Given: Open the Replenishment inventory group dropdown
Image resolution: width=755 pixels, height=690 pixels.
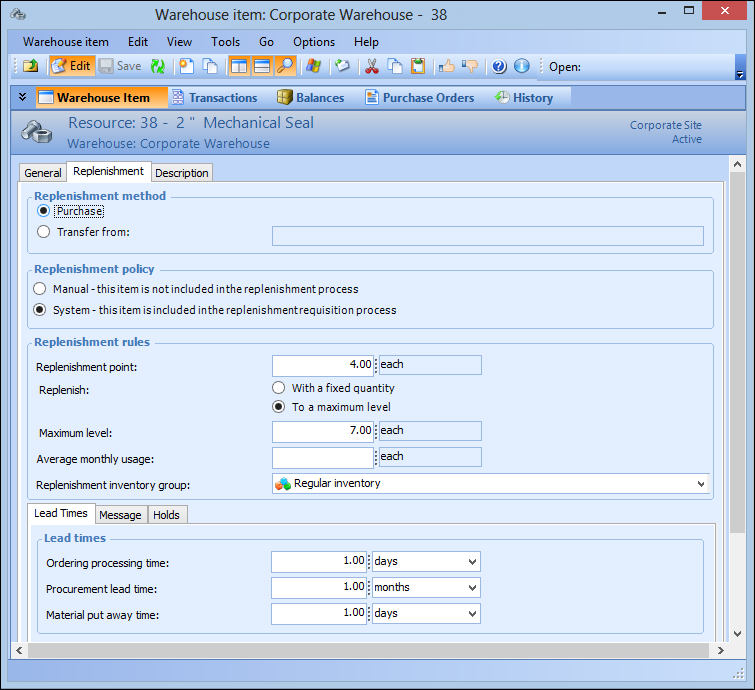Looking at the screenshot, I should tap(699, 484).
